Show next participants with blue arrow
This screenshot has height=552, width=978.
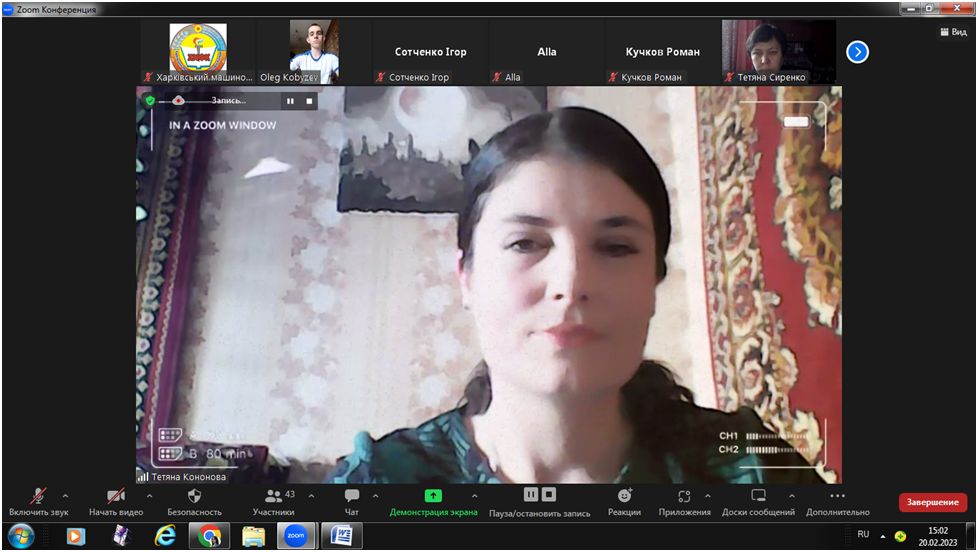[858, 52]
